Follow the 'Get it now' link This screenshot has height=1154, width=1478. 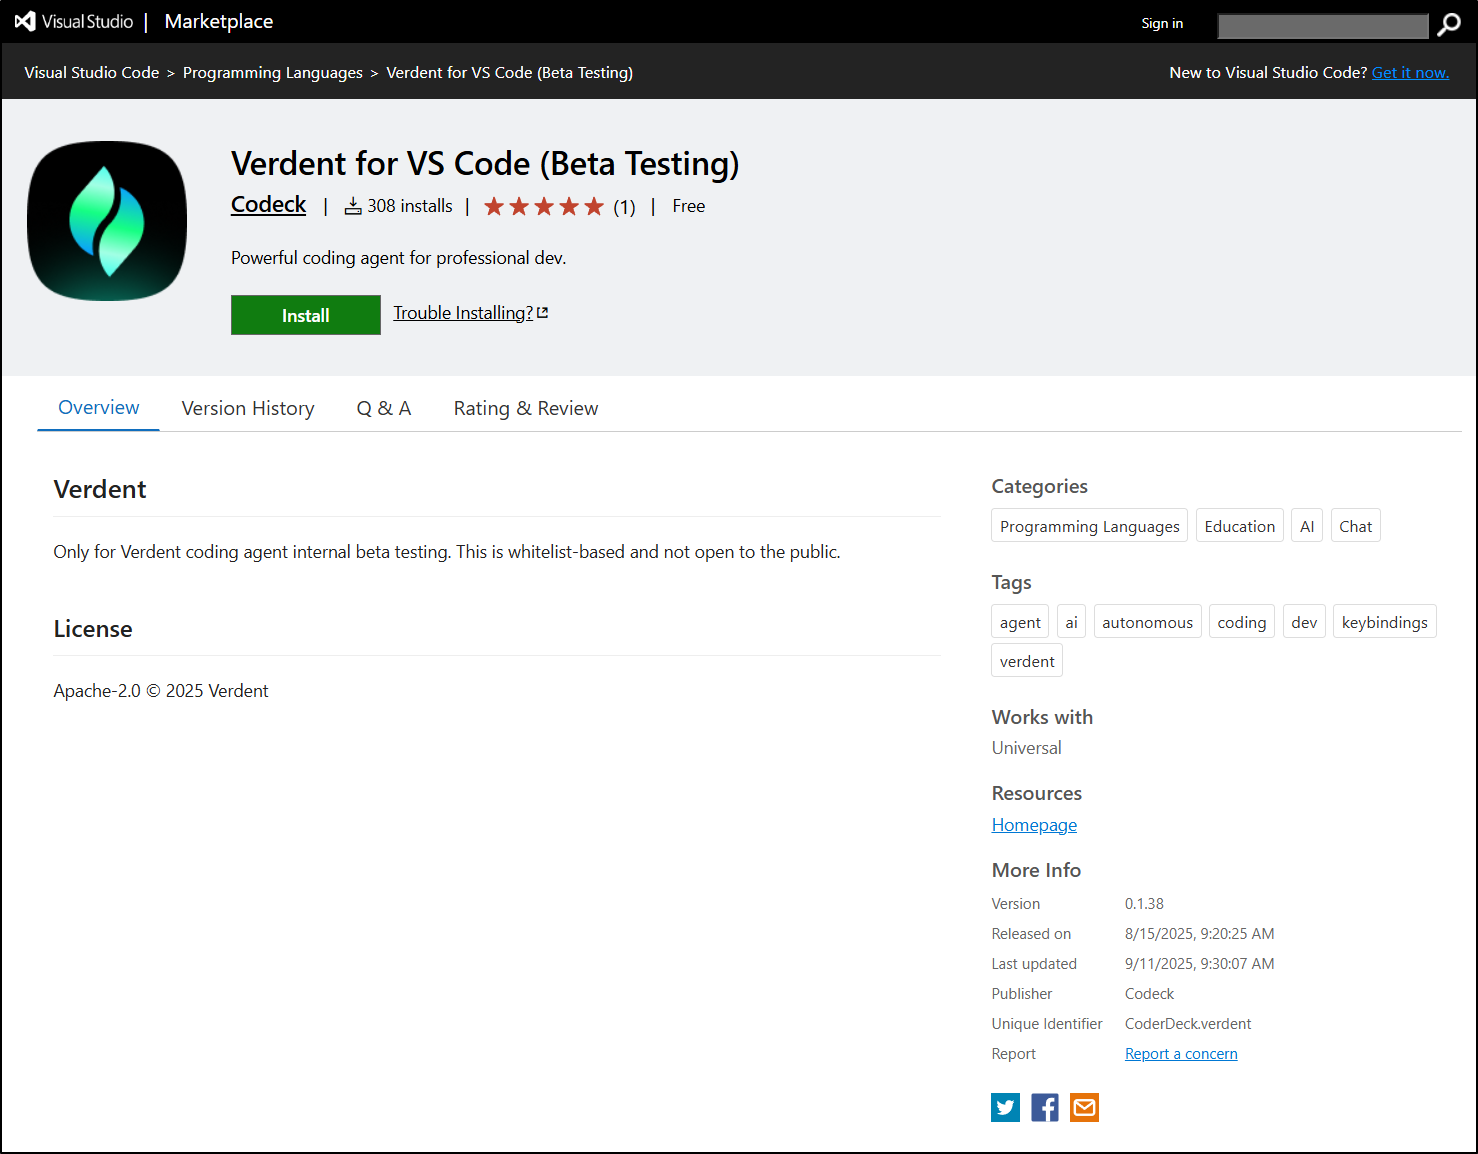click(1410, 72)
